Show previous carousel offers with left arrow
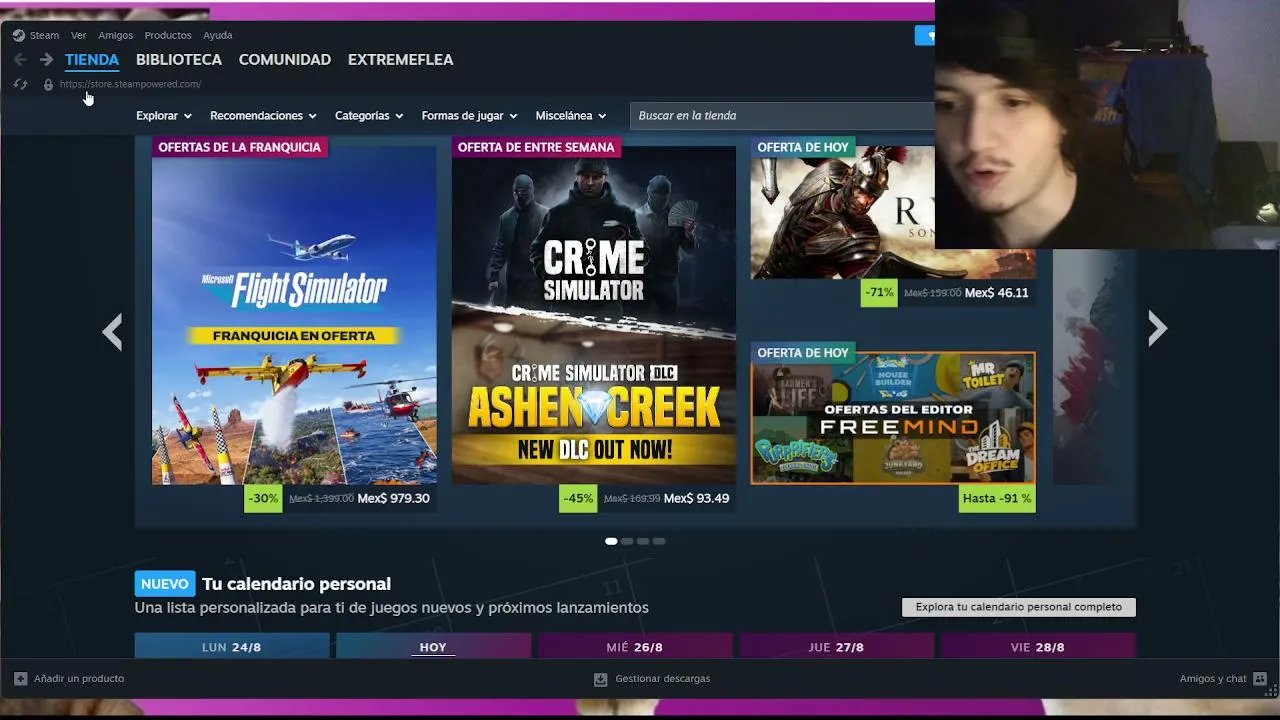This screenshot has height=720, width=1280. (112, 331)
